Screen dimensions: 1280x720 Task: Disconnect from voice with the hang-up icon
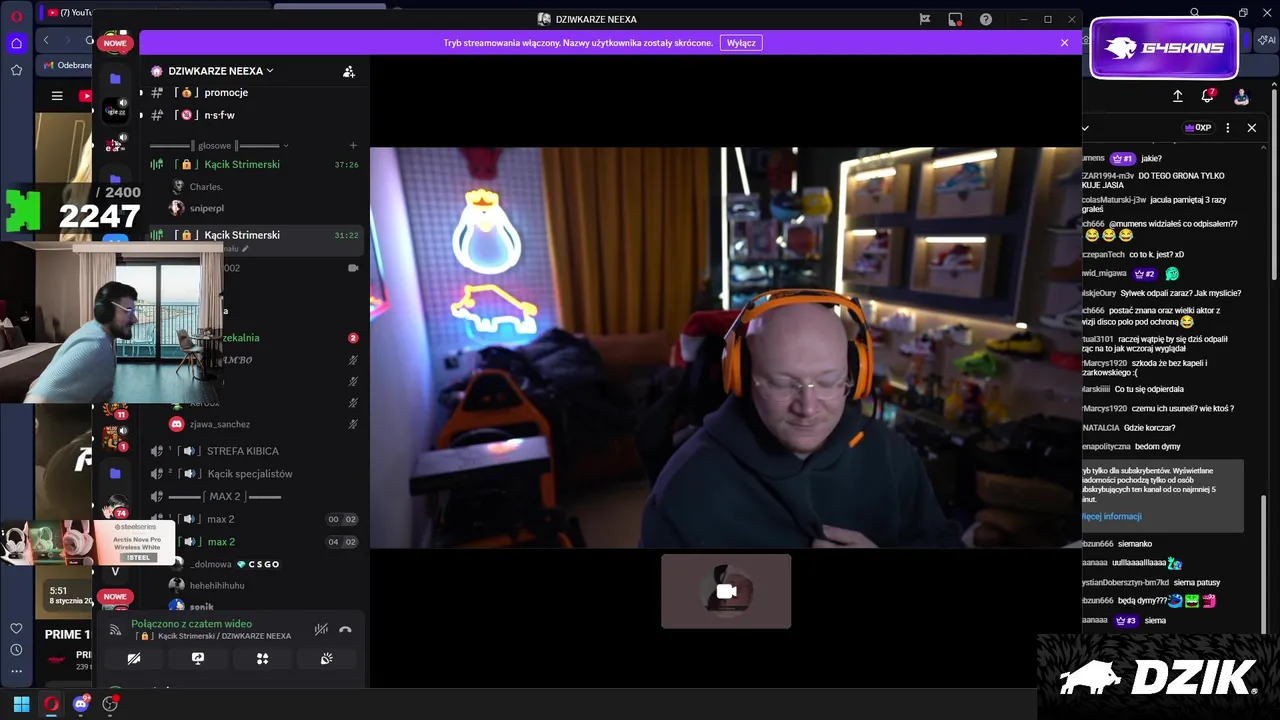point(345,630)
